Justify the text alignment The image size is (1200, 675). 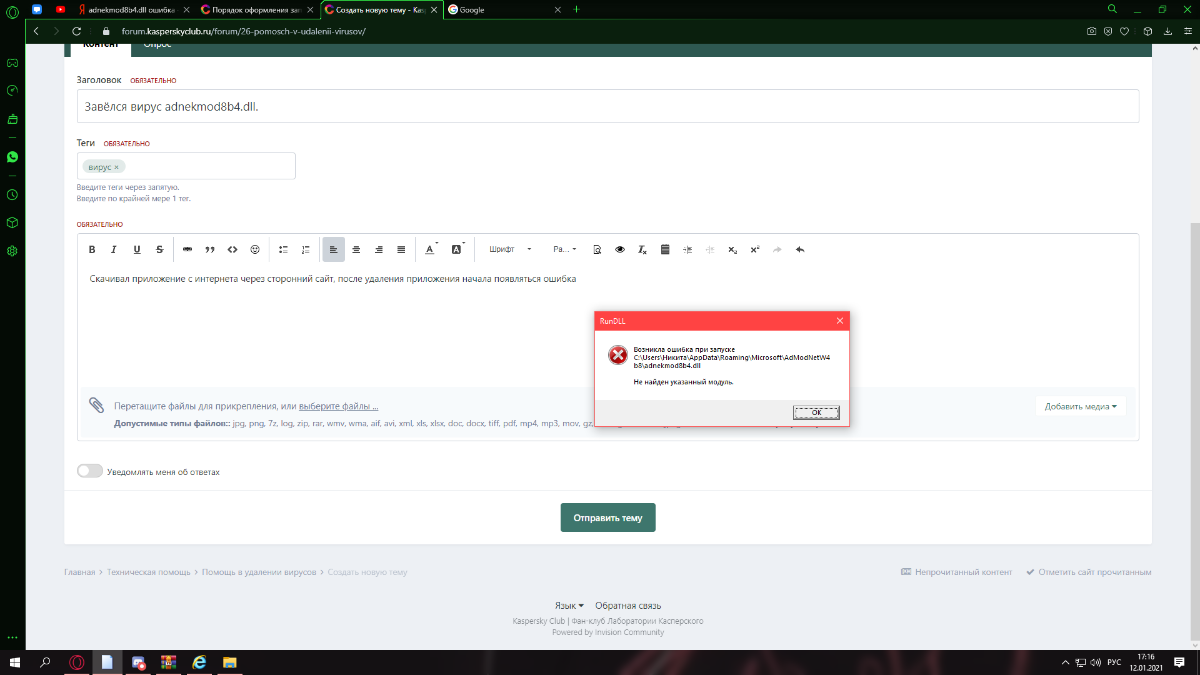click(x=401, y=249)
